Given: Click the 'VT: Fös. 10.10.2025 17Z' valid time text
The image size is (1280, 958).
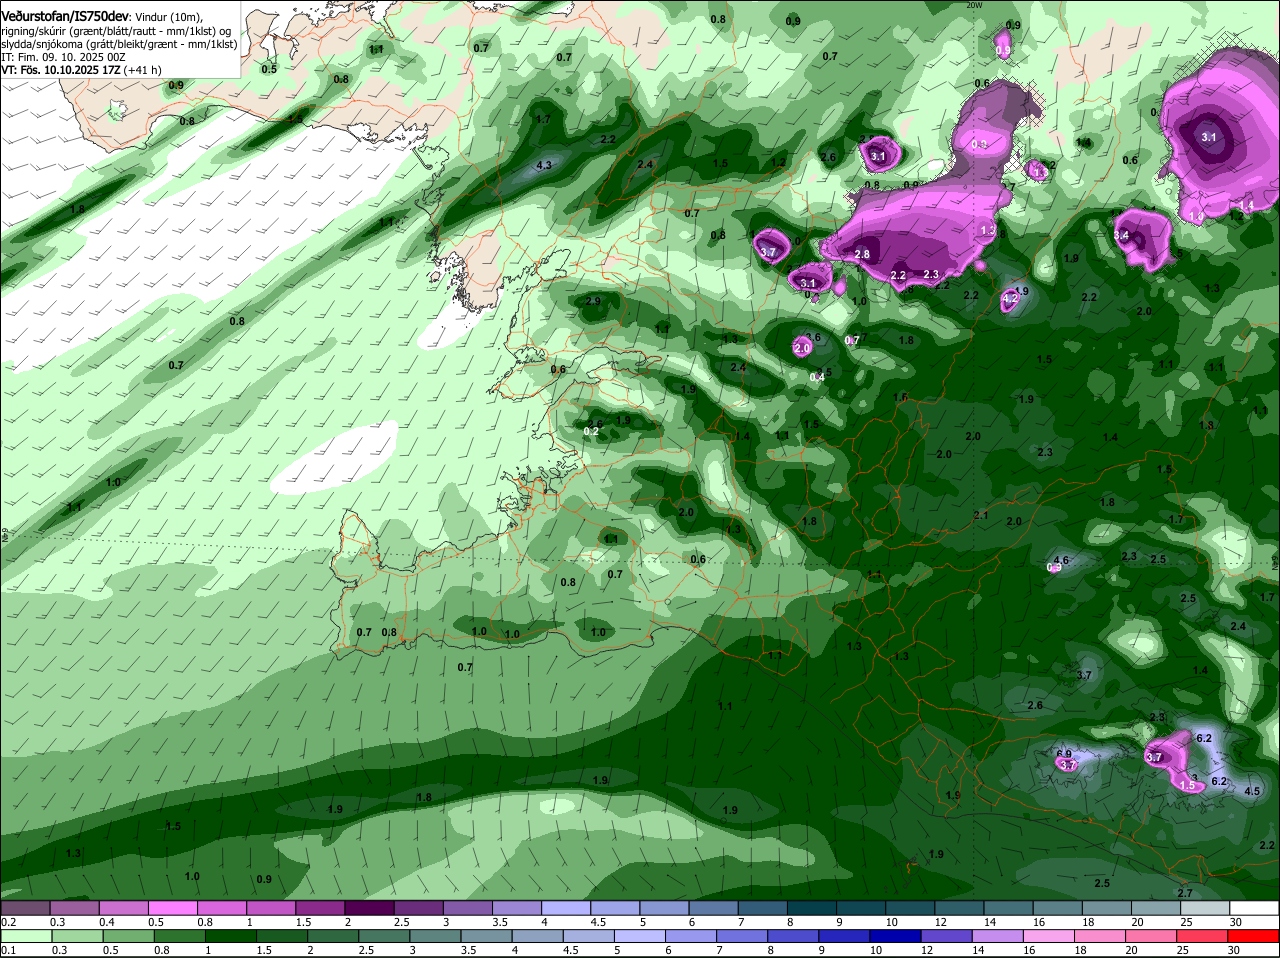Looking at the screenshot, I should (61, 70).
